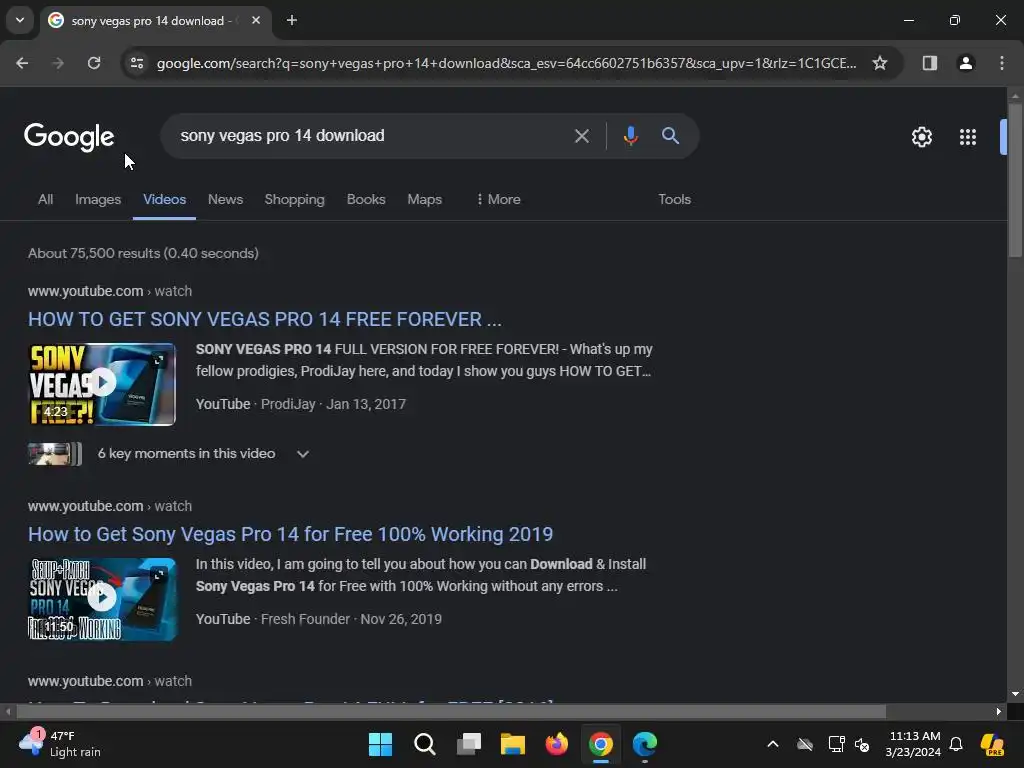Screen dimensions: 1024x768
Task: Click the date text Jan 13, 2017
Action: pos(366,404)
